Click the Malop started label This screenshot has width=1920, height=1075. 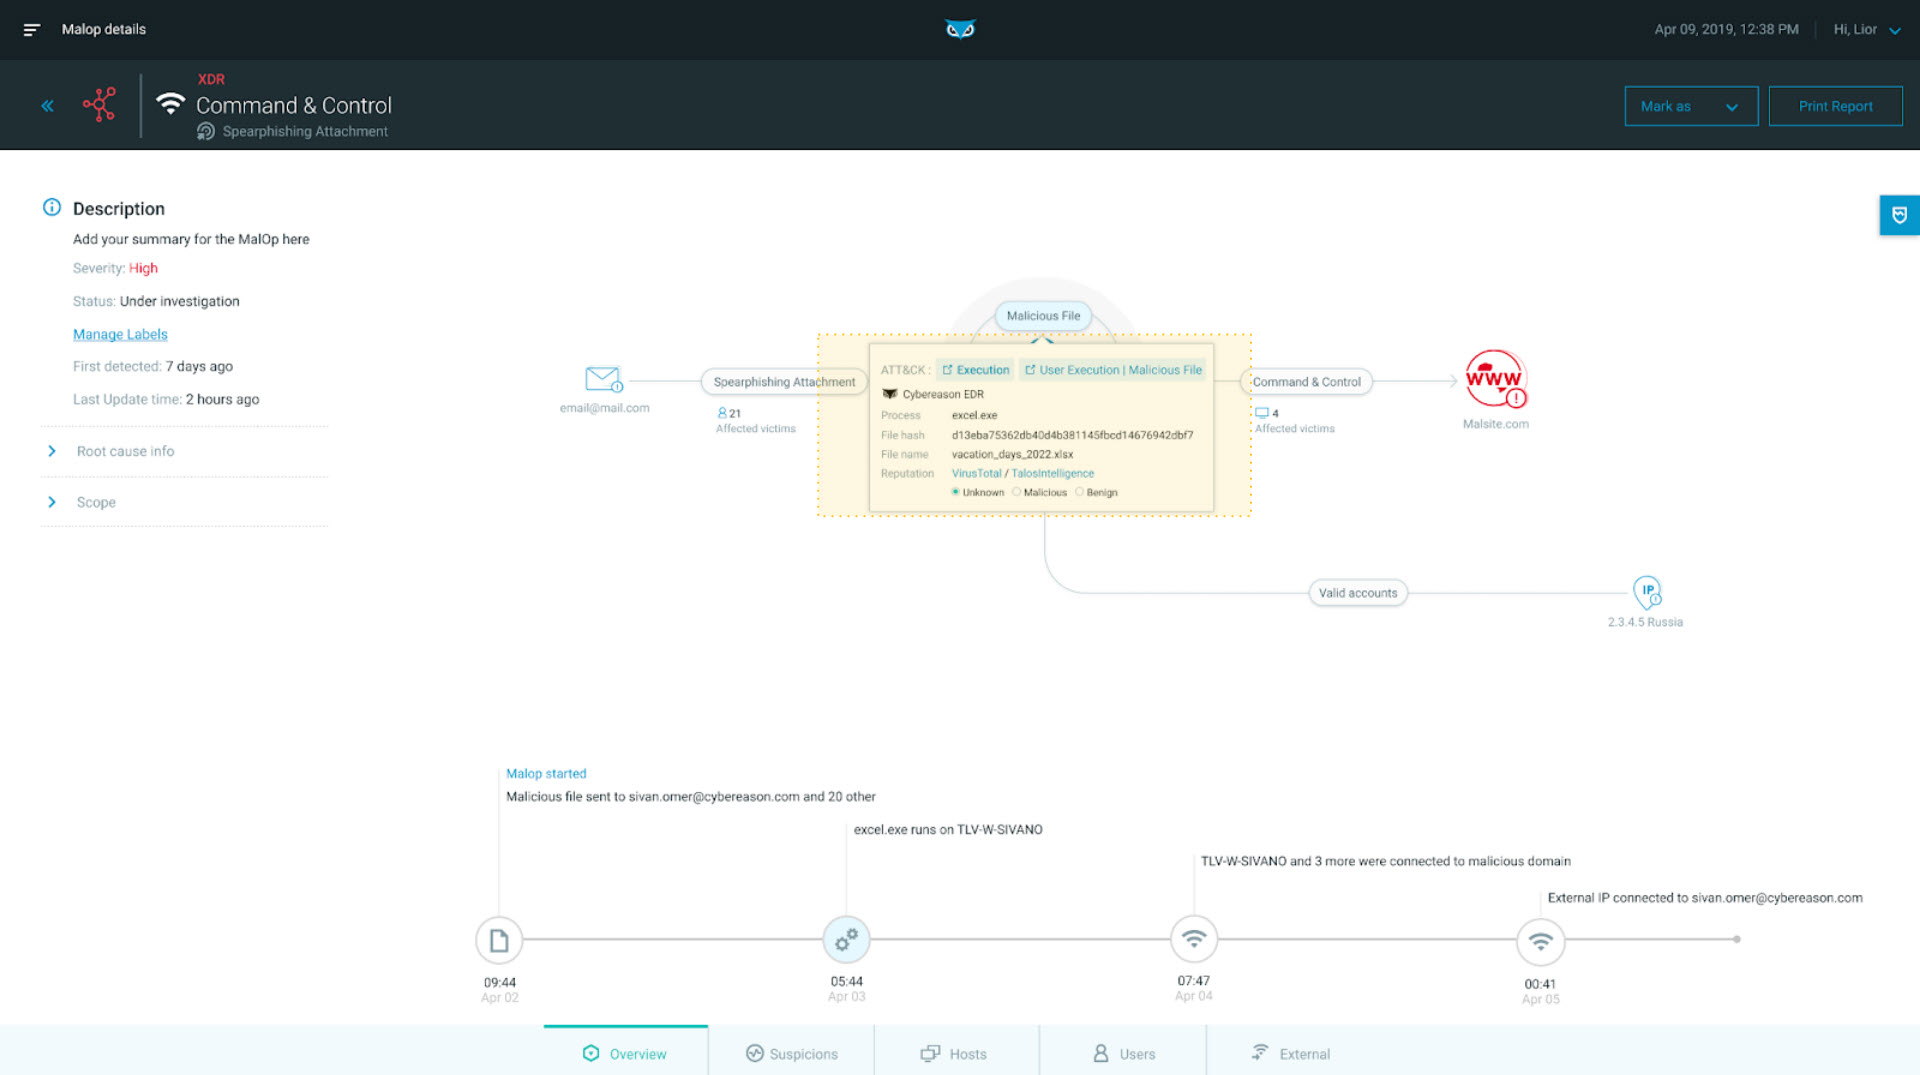546,773
